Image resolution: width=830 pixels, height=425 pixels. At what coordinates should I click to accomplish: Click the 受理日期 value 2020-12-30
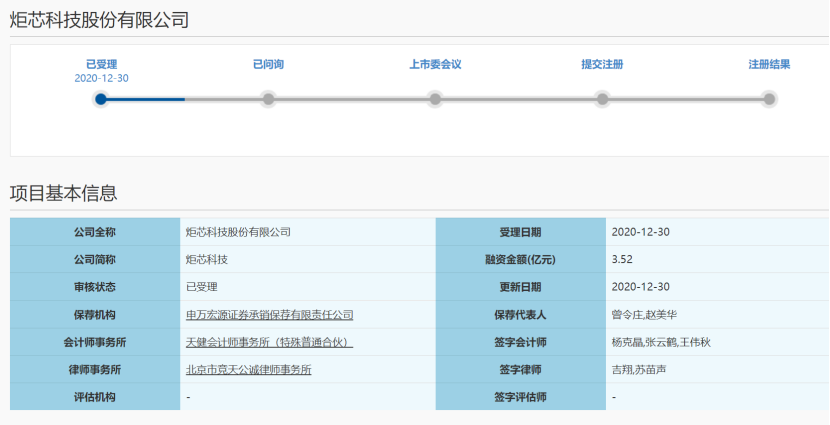point(640,232)
